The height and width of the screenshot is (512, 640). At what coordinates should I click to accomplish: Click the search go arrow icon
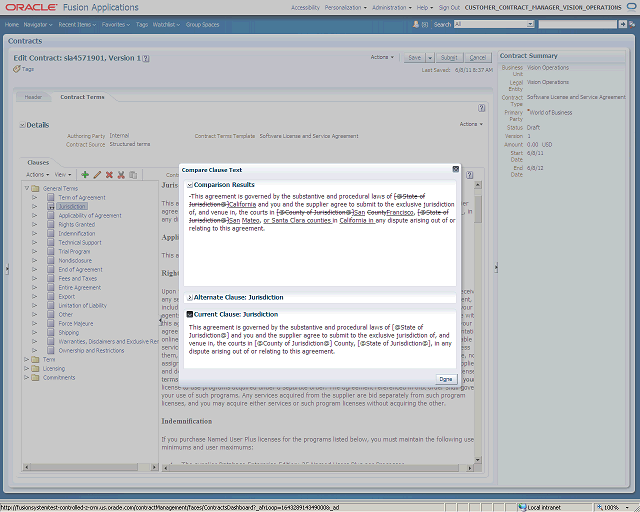coord(622,24)
